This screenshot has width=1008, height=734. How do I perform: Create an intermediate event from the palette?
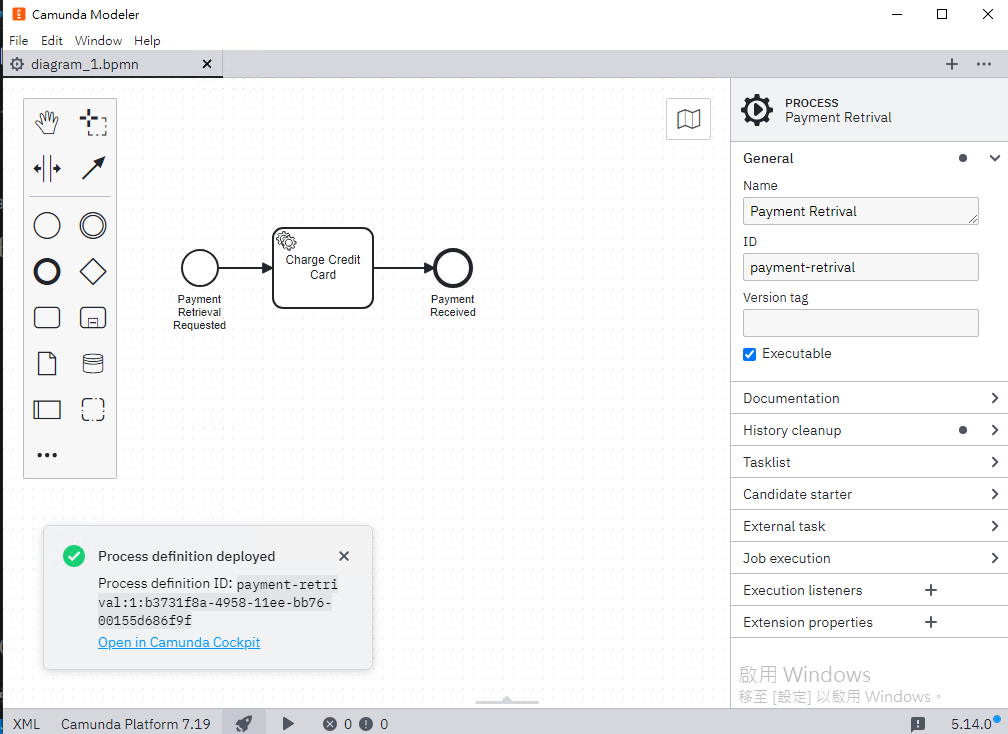click(x=93, y=226)
